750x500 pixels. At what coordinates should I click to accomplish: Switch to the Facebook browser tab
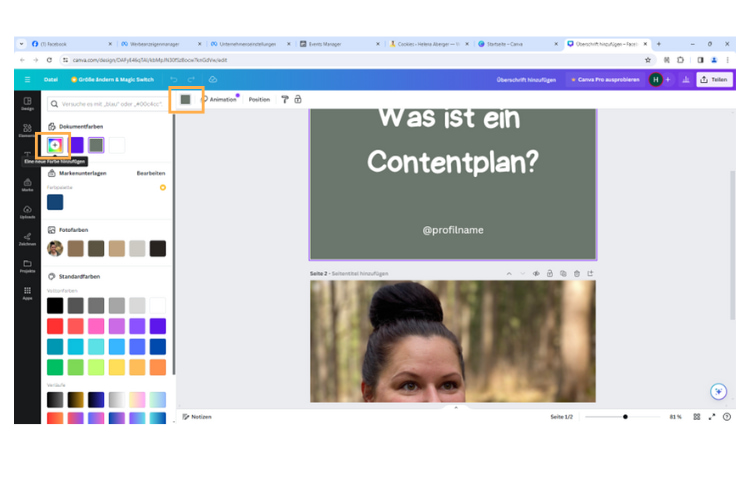(72, 44)
